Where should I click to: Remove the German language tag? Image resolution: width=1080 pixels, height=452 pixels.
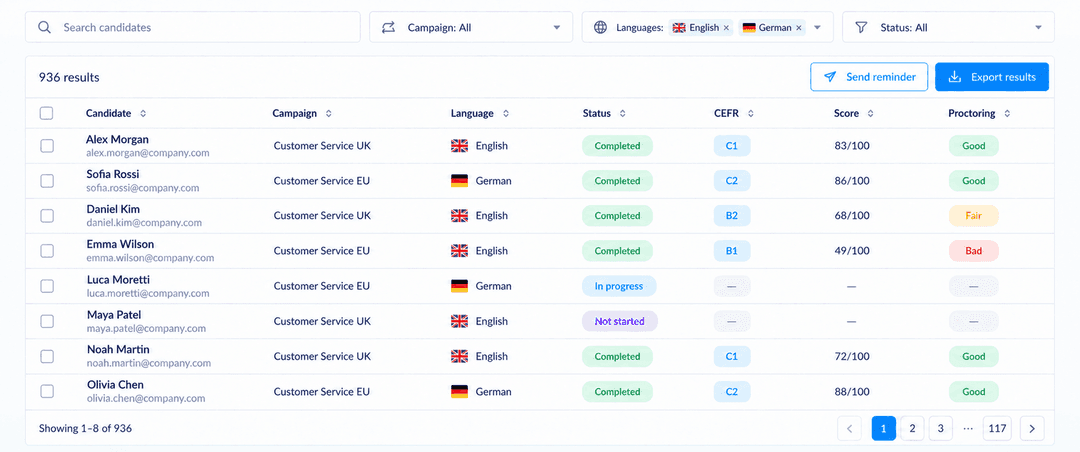798,28
